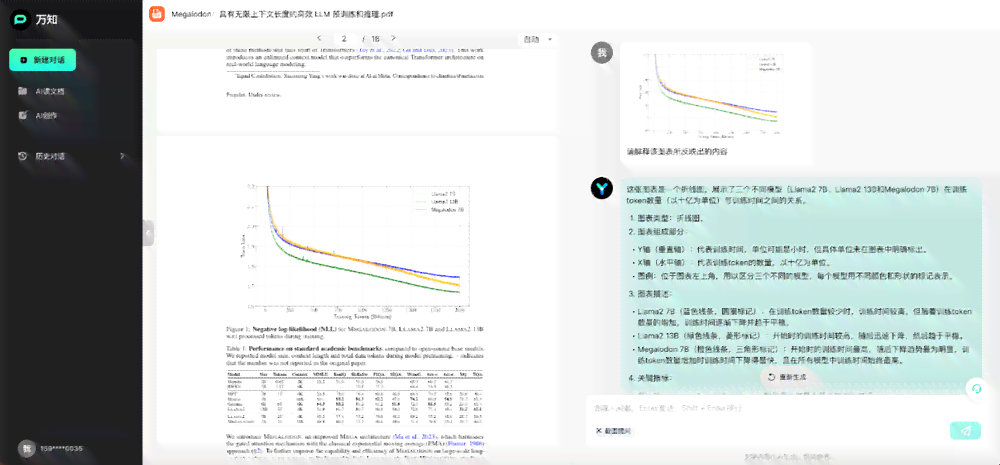Click the user avatar 我 in chat
This screenshot has height=465, width=1000.
[601, 54]
